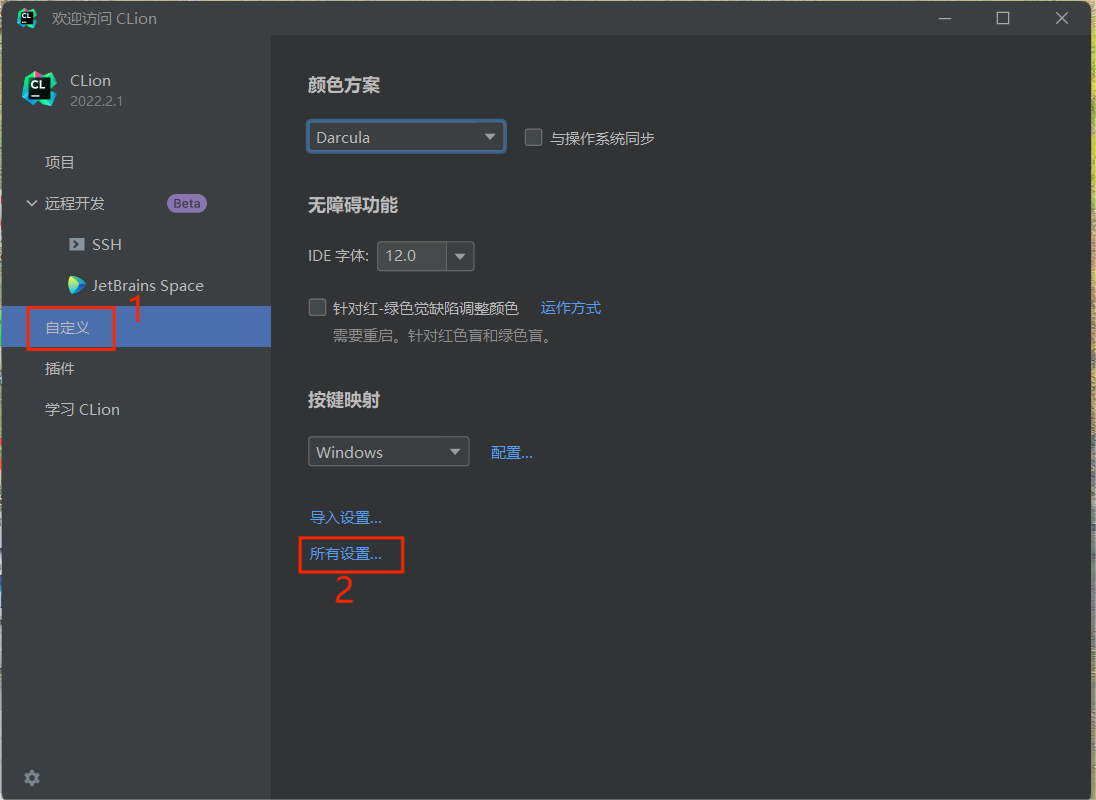Click the JetBrains Space icon
This screenshot has width=1096, height=800.
click(x=76, y=285)
